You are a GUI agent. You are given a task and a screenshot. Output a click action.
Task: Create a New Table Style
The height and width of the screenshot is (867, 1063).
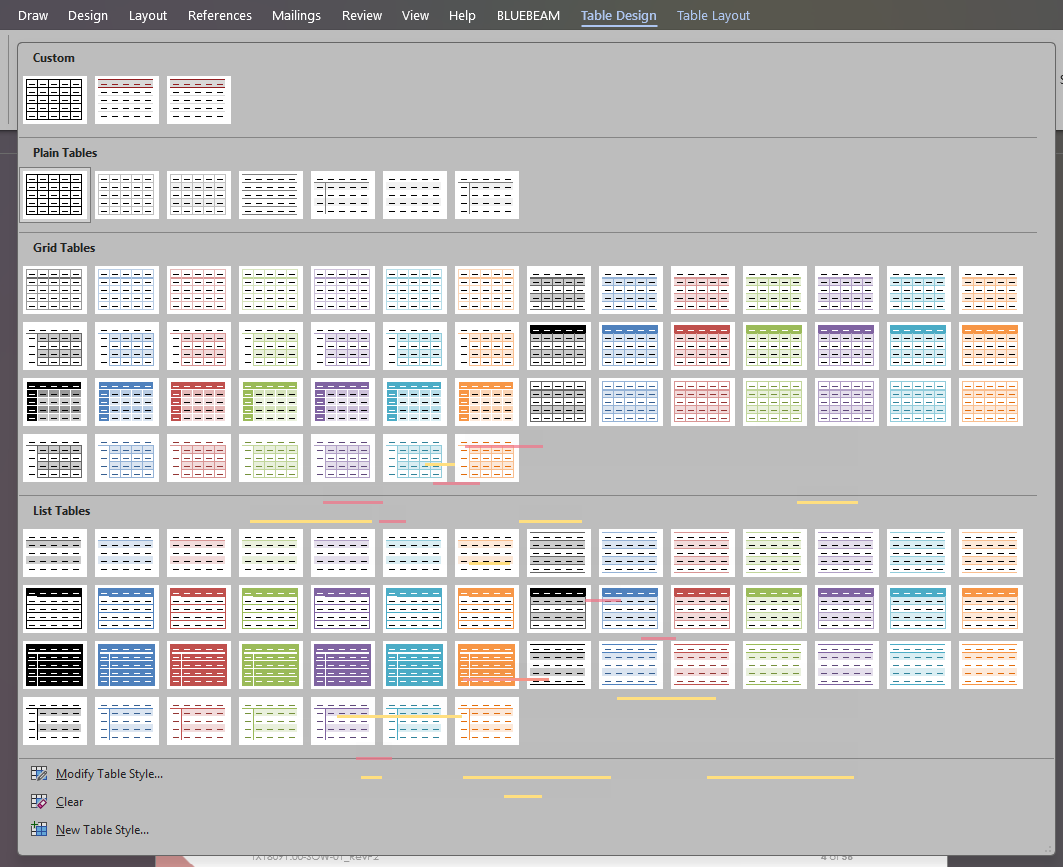[x=104, y=829]
